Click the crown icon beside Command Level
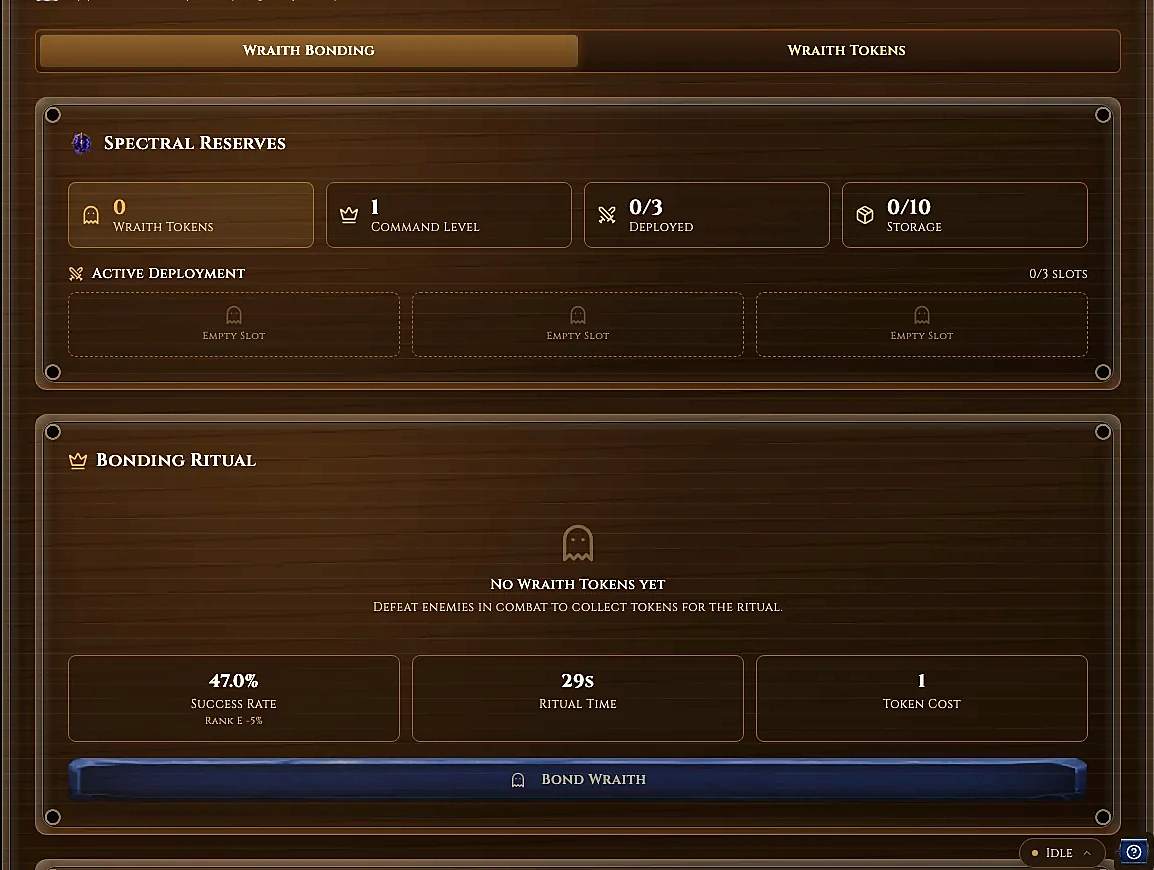The image size is (1154, 870). (349, 215)
